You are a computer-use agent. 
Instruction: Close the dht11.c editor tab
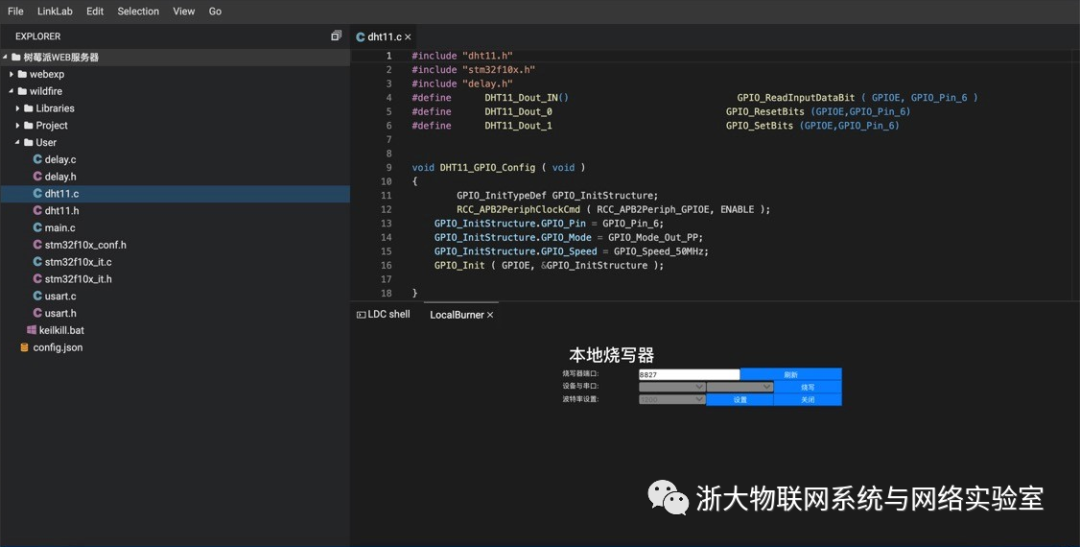coord(408,37)
